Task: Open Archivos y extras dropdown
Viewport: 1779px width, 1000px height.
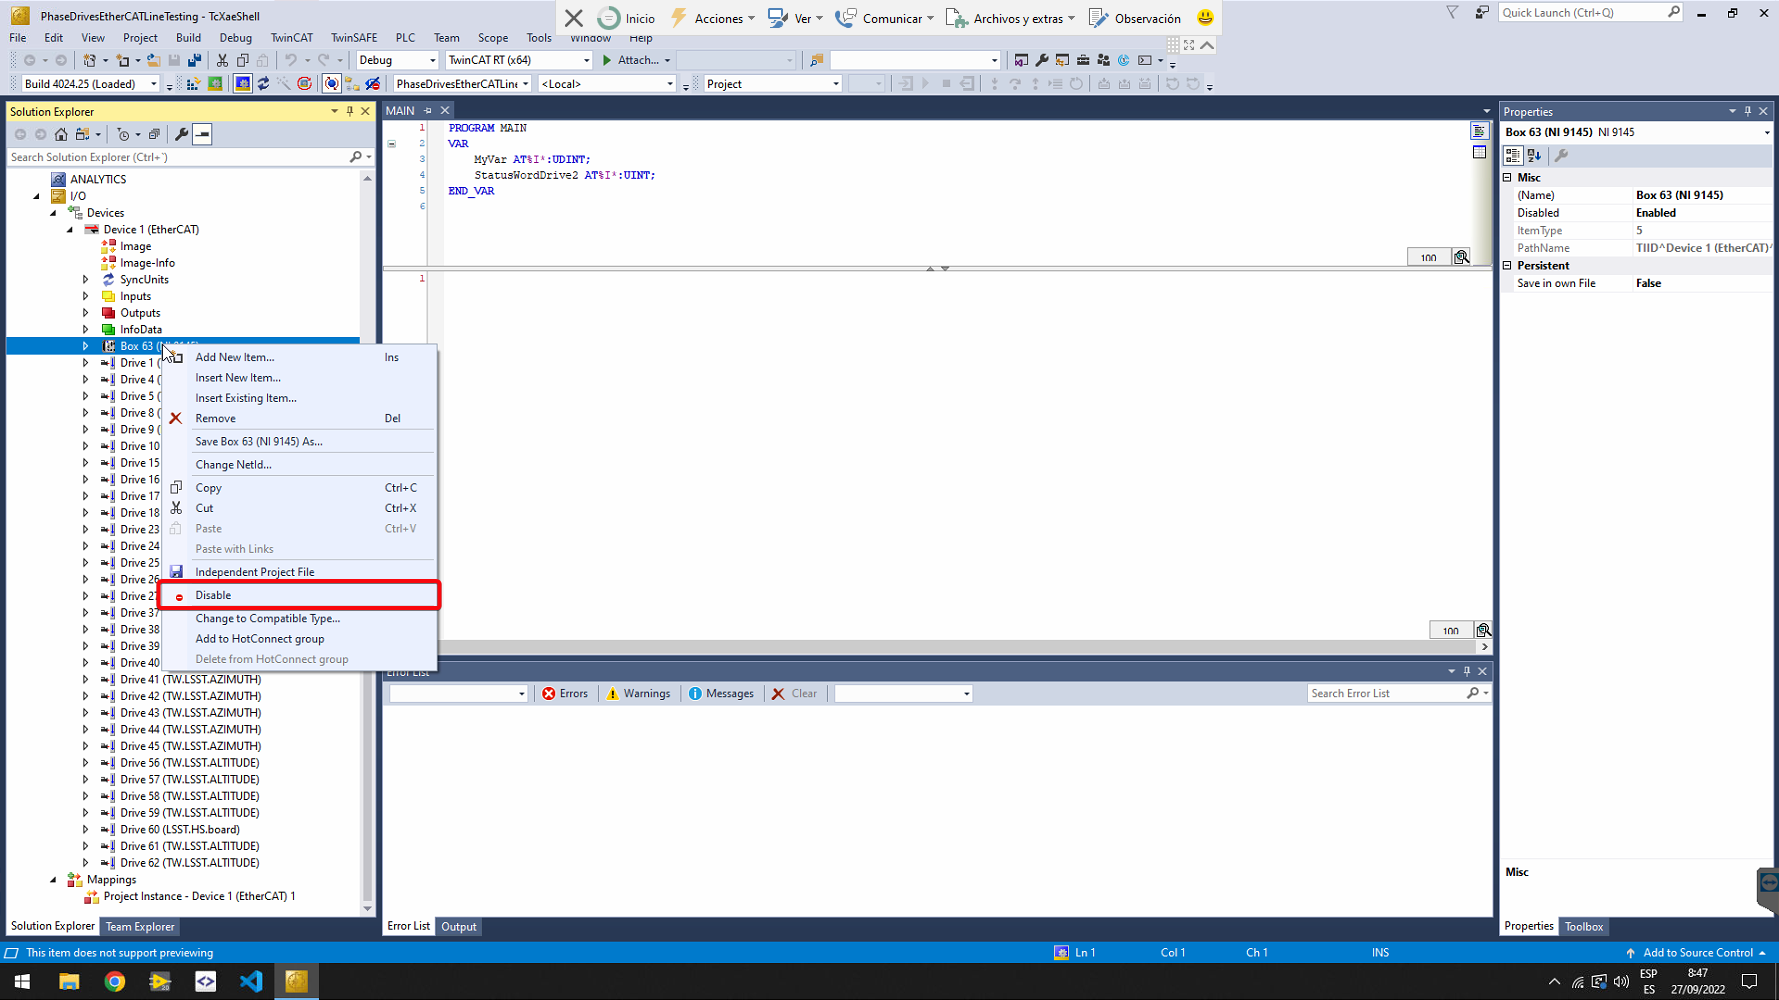Action: coord(1010,18)
